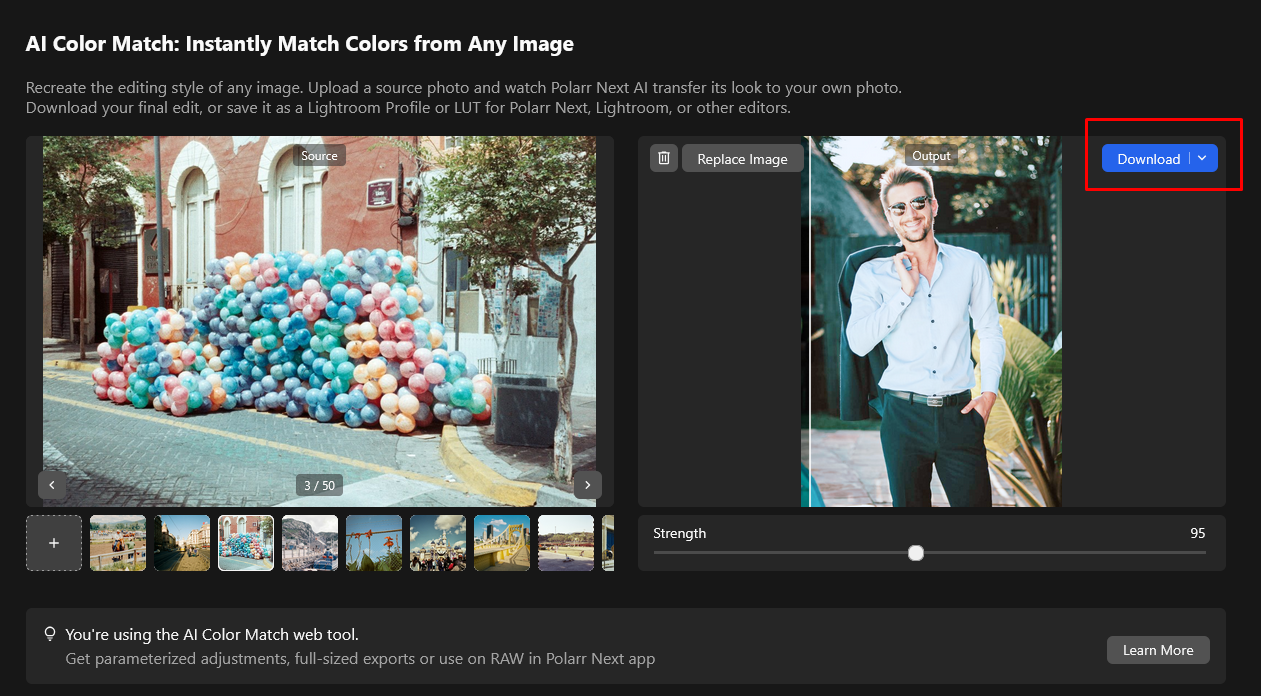Click the Download button
Screen dimensions: 1261x696
(1147, 159)
